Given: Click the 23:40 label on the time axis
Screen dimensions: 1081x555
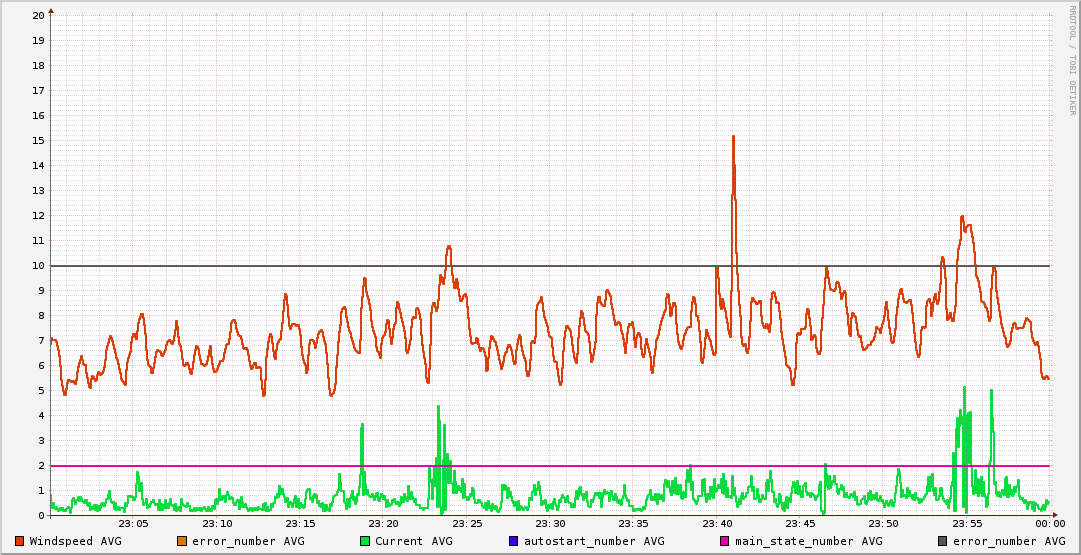Looking at the screenshot, I should point(717,524).
